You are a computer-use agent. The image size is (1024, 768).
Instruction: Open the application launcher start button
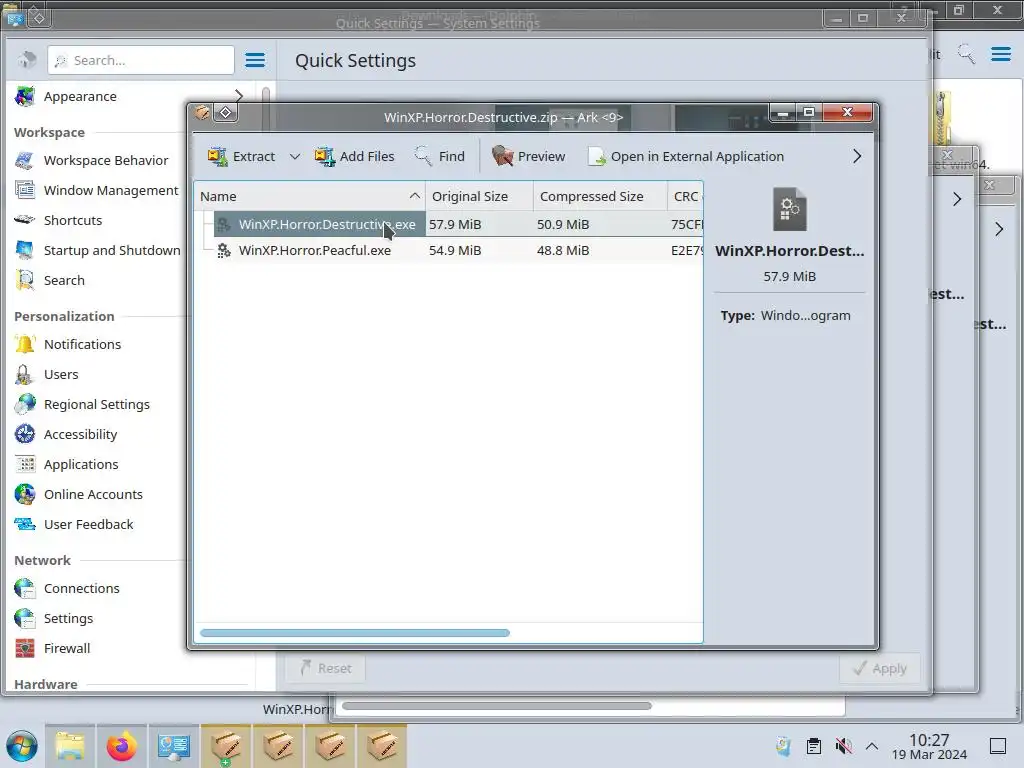coord(22,746)
